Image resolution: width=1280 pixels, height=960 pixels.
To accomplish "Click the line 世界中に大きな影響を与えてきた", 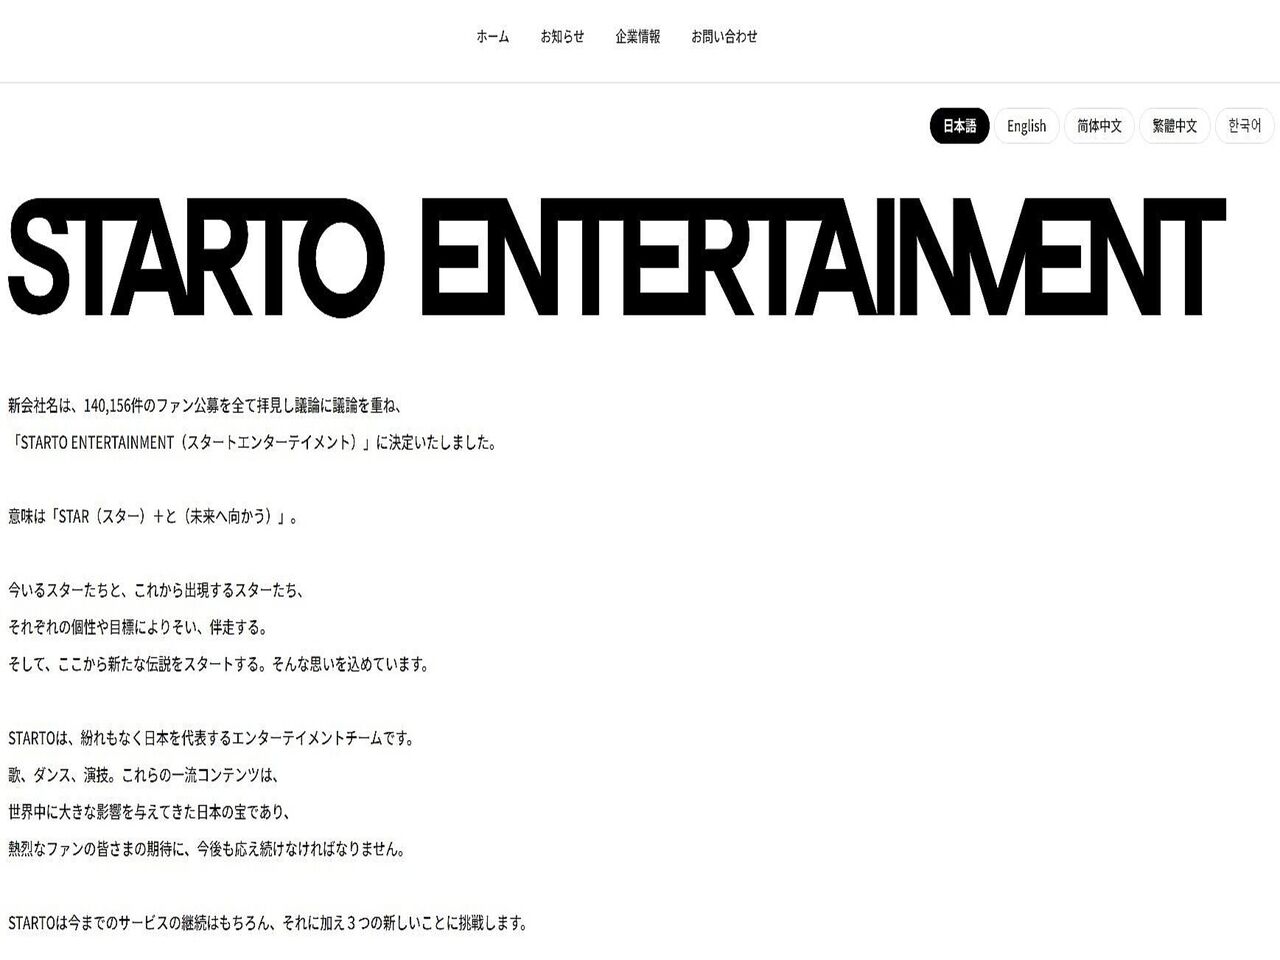I will pos(149,812).
